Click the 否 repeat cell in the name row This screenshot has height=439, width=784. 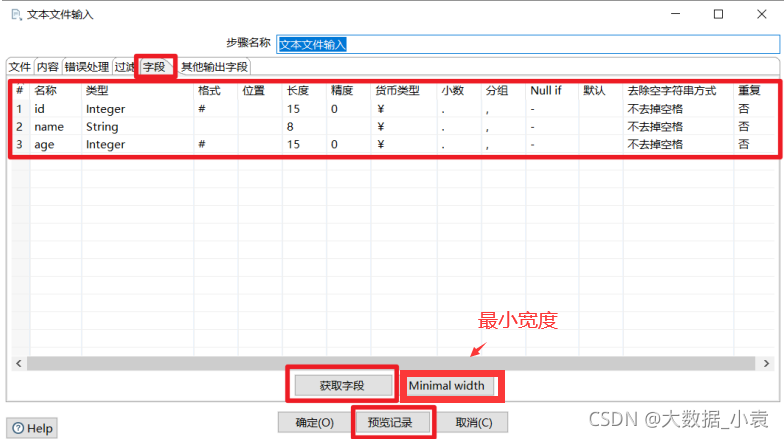coord(754,126)
